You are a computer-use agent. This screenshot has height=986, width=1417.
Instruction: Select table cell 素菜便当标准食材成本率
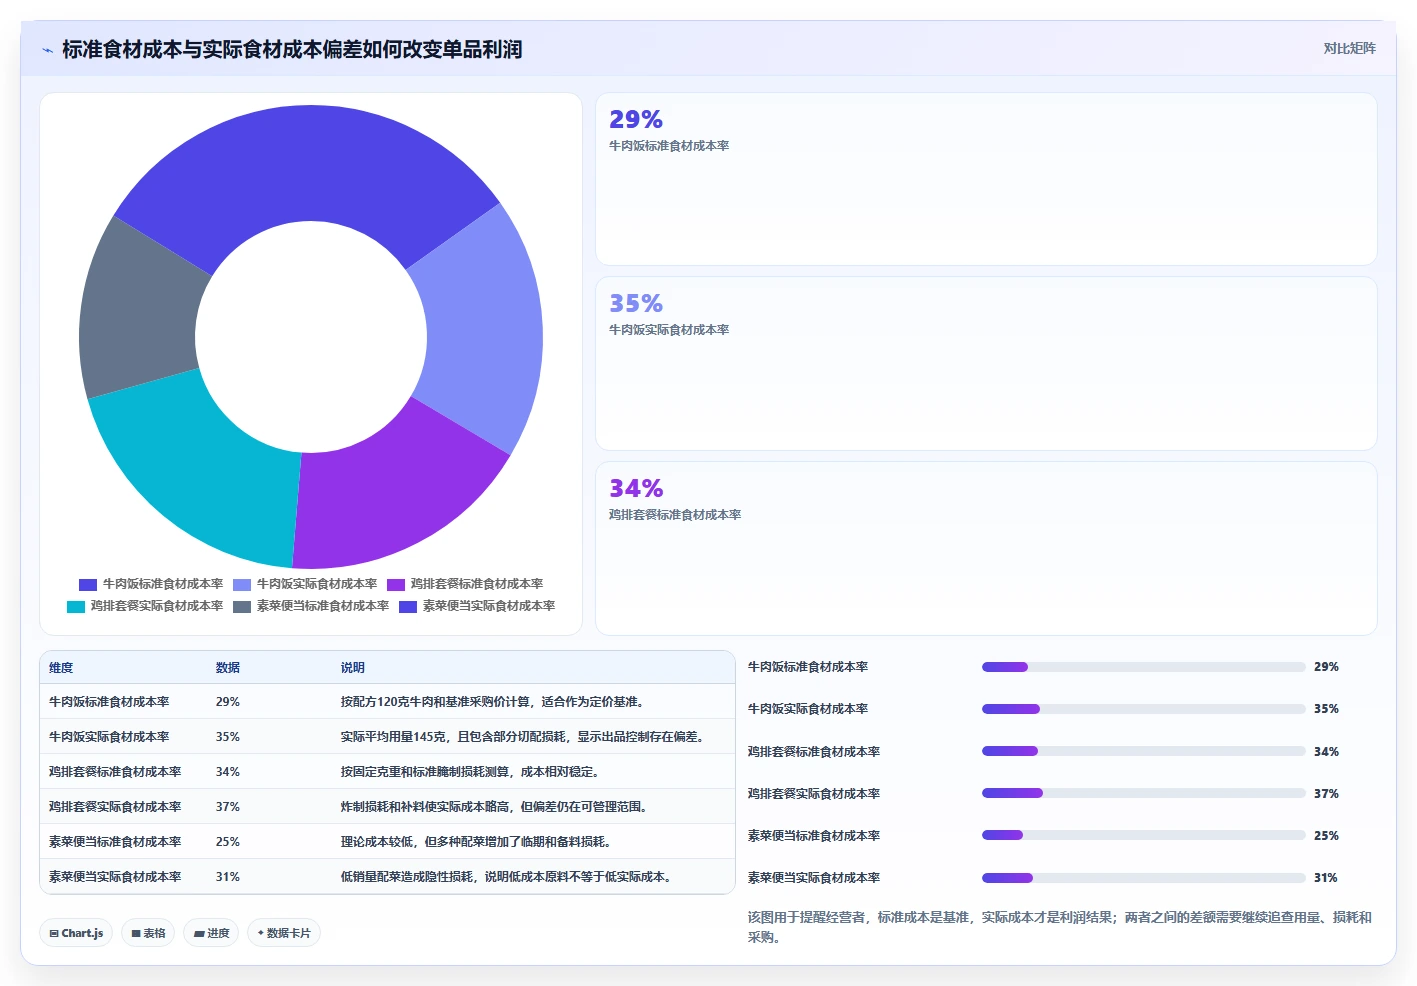pyautogui.click(x=115, y=842)
